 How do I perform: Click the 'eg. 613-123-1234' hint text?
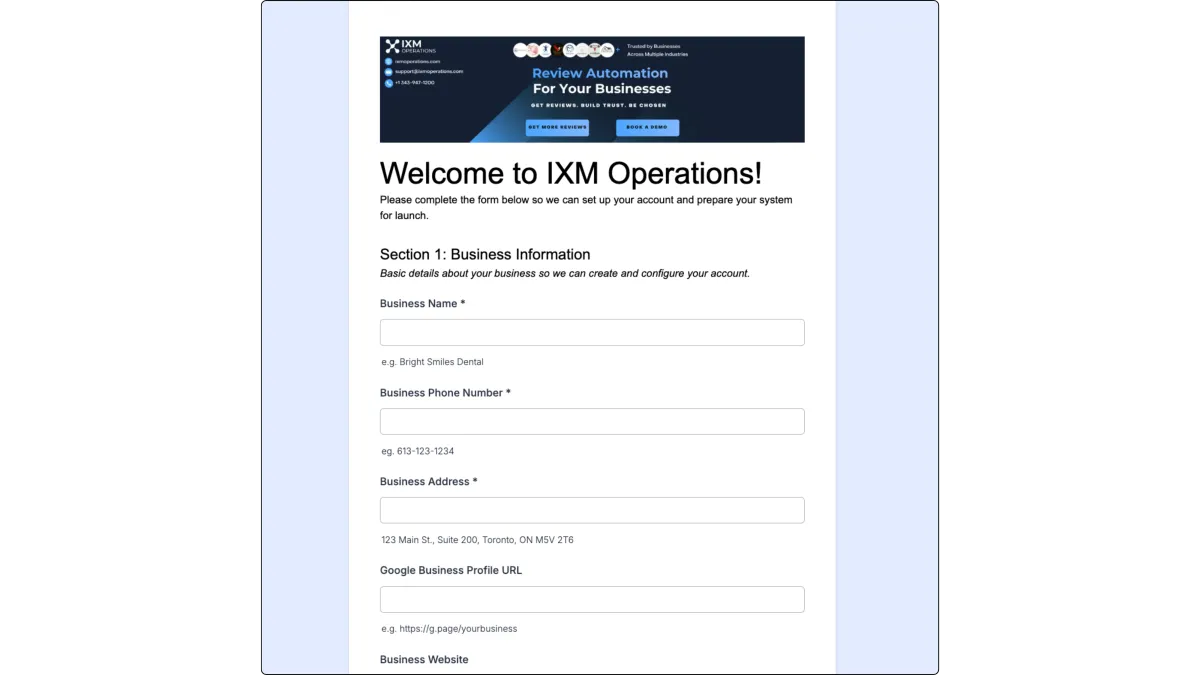[417, 451]
